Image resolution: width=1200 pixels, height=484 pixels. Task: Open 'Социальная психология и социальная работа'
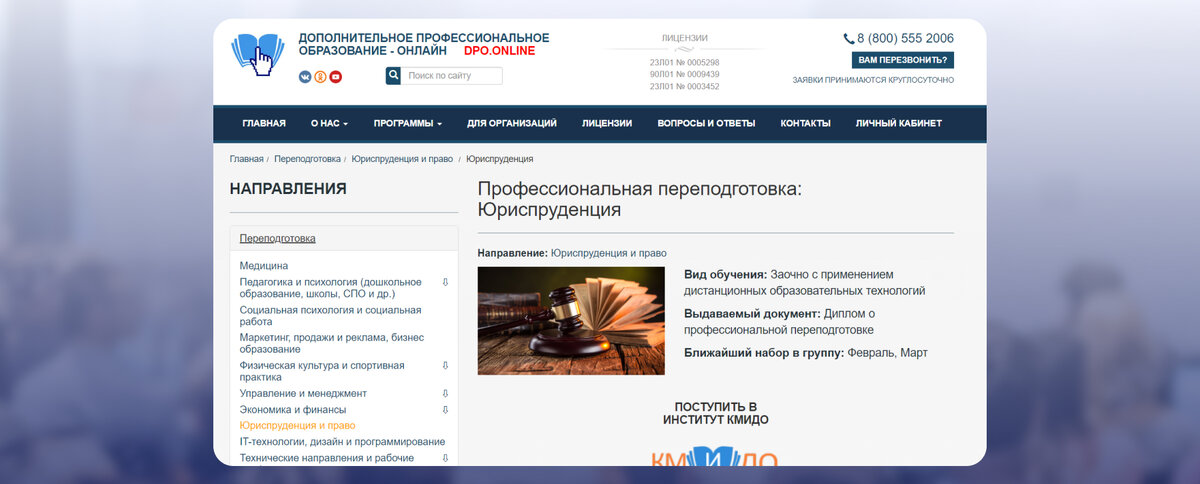331,316
